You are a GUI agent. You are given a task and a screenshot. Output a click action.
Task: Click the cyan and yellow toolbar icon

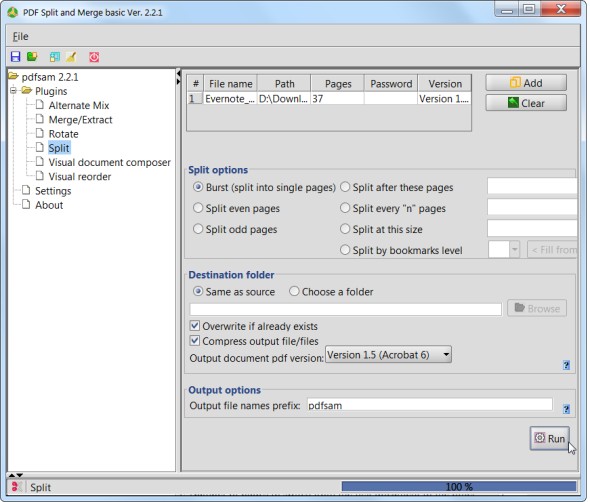[55, 57]
